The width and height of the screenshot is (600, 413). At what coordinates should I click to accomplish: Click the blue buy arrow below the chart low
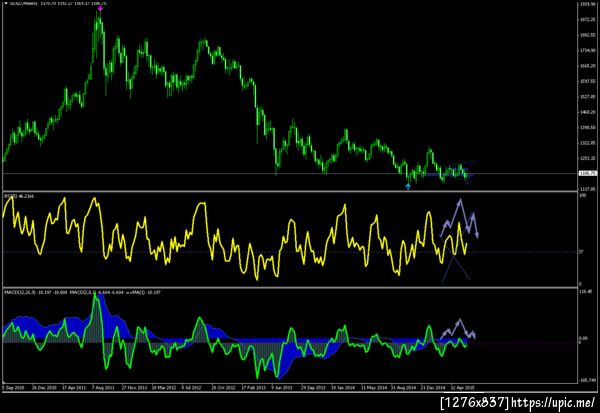(x=408, y=186)
